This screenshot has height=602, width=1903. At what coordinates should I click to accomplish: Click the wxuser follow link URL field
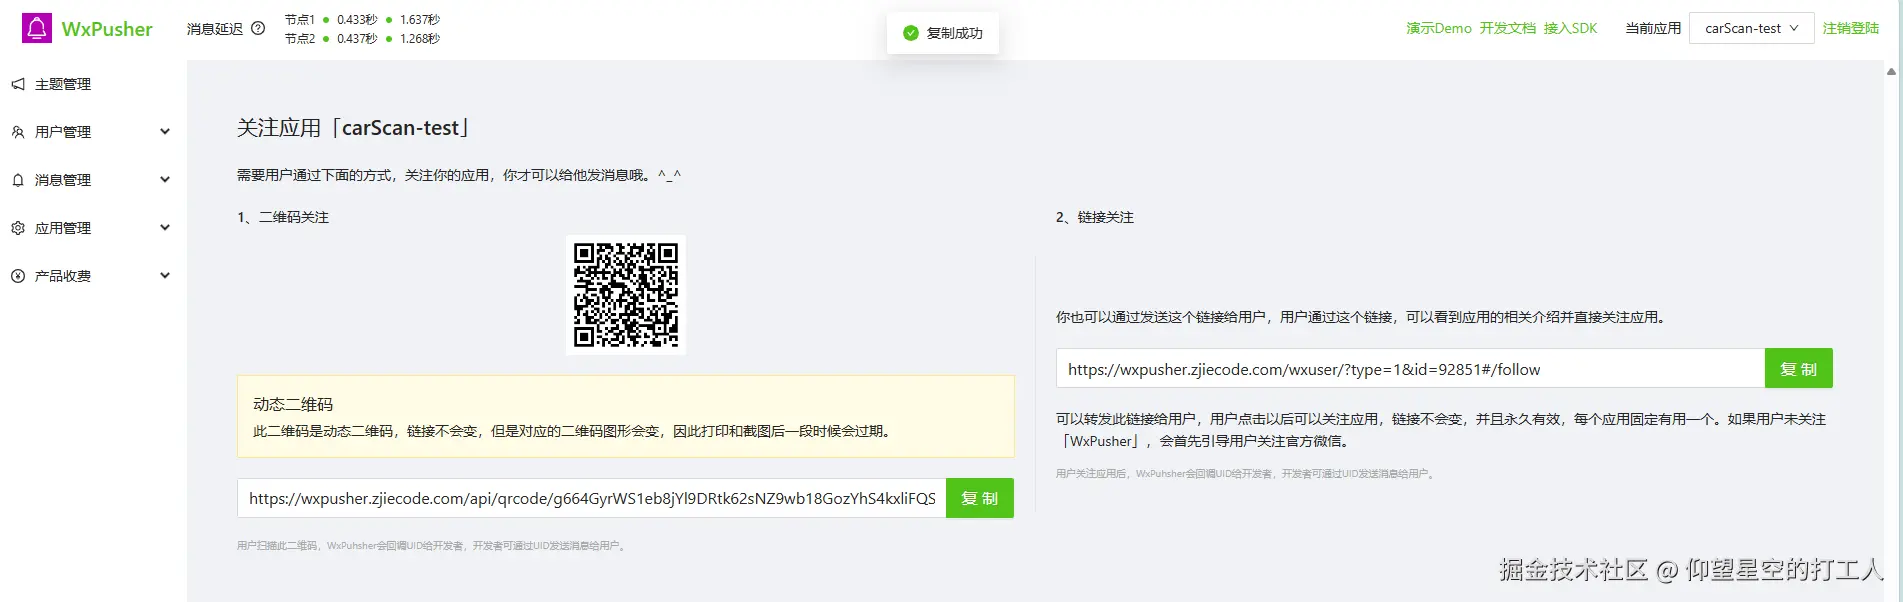coord(1411,369)
